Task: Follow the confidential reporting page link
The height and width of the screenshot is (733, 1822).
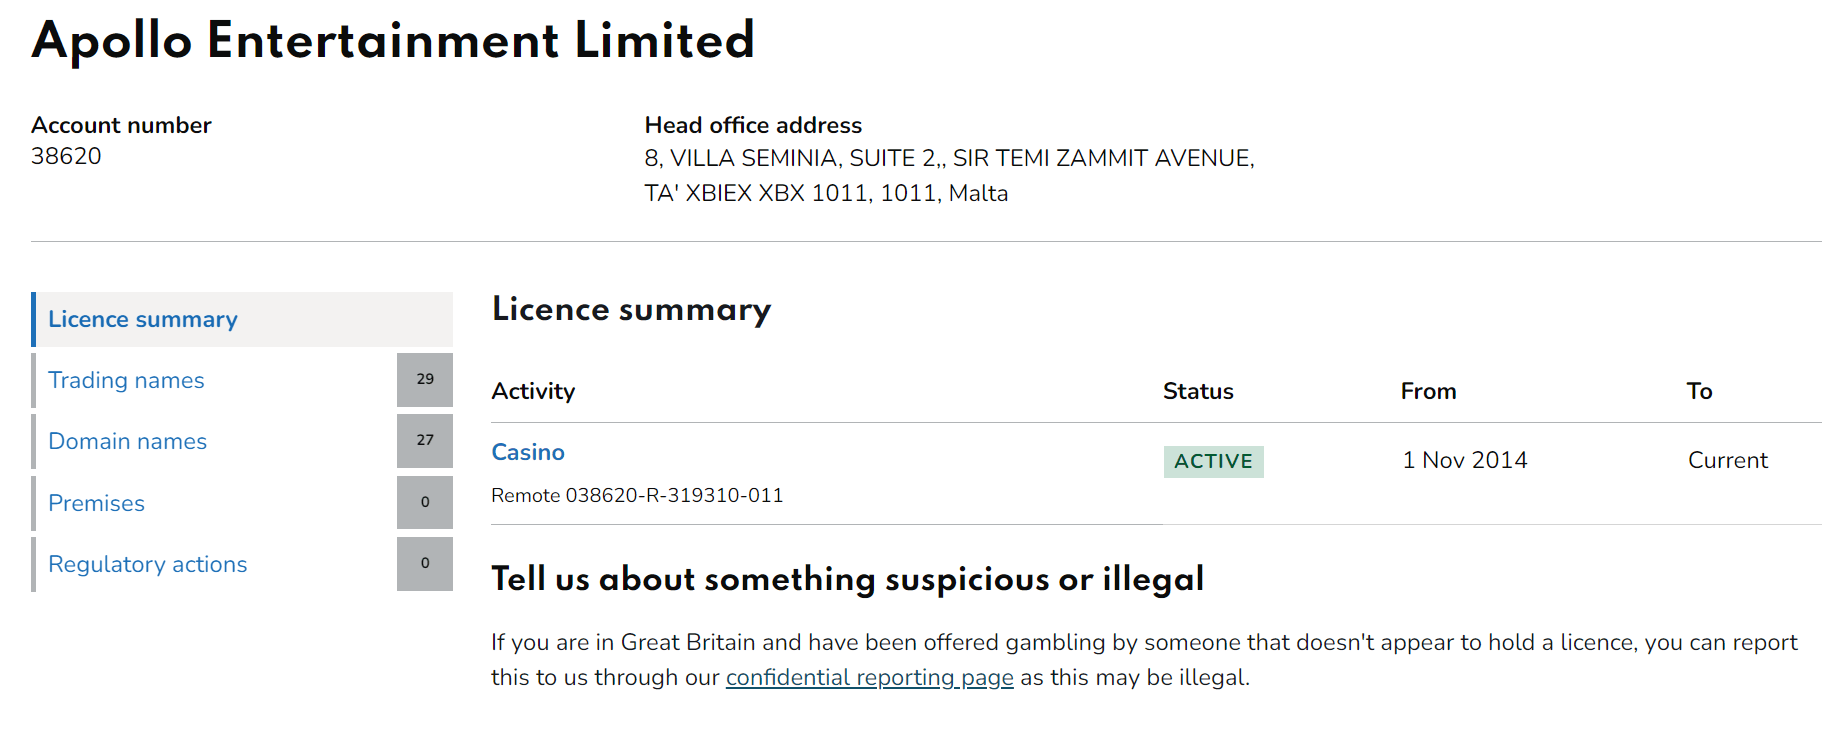Action: coord(869,678)
